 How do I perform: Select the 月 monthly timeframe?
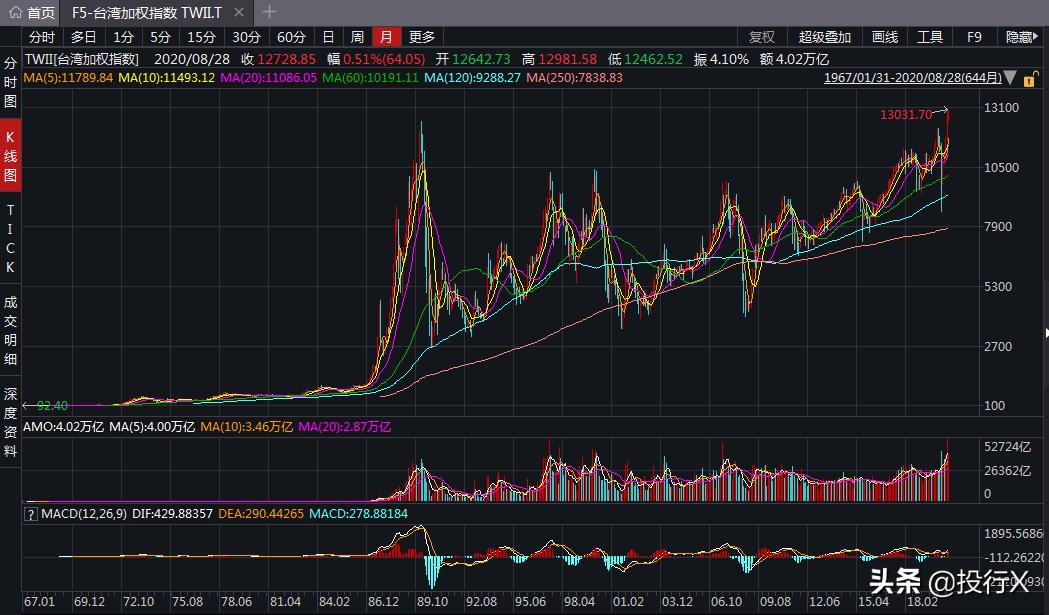tap(386, 37)
